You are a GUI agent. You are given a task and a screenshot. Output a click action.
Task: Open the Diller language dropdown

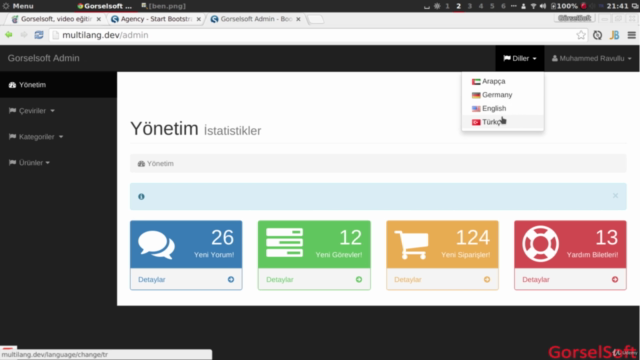click(520, 58)
